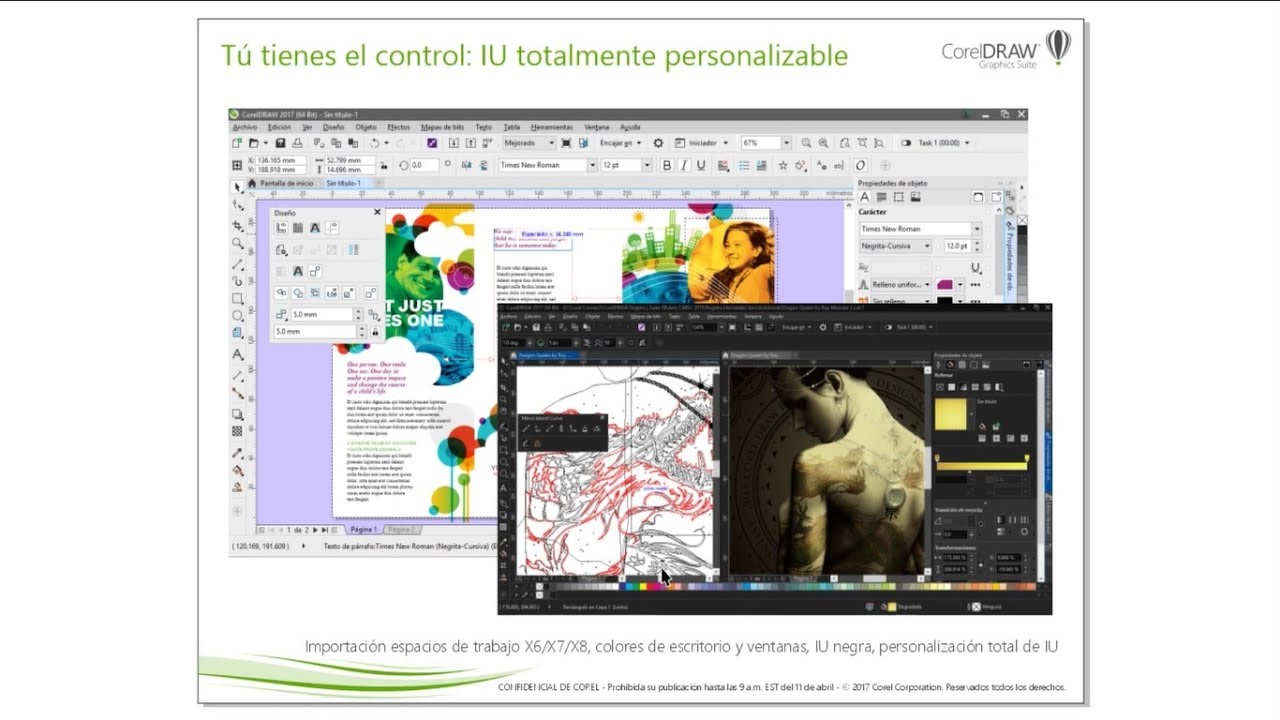The height and width of the screenshot is (720, 1280).
Task: Click the Save floppy disk icon in the light window
Action: coord(280,143)
